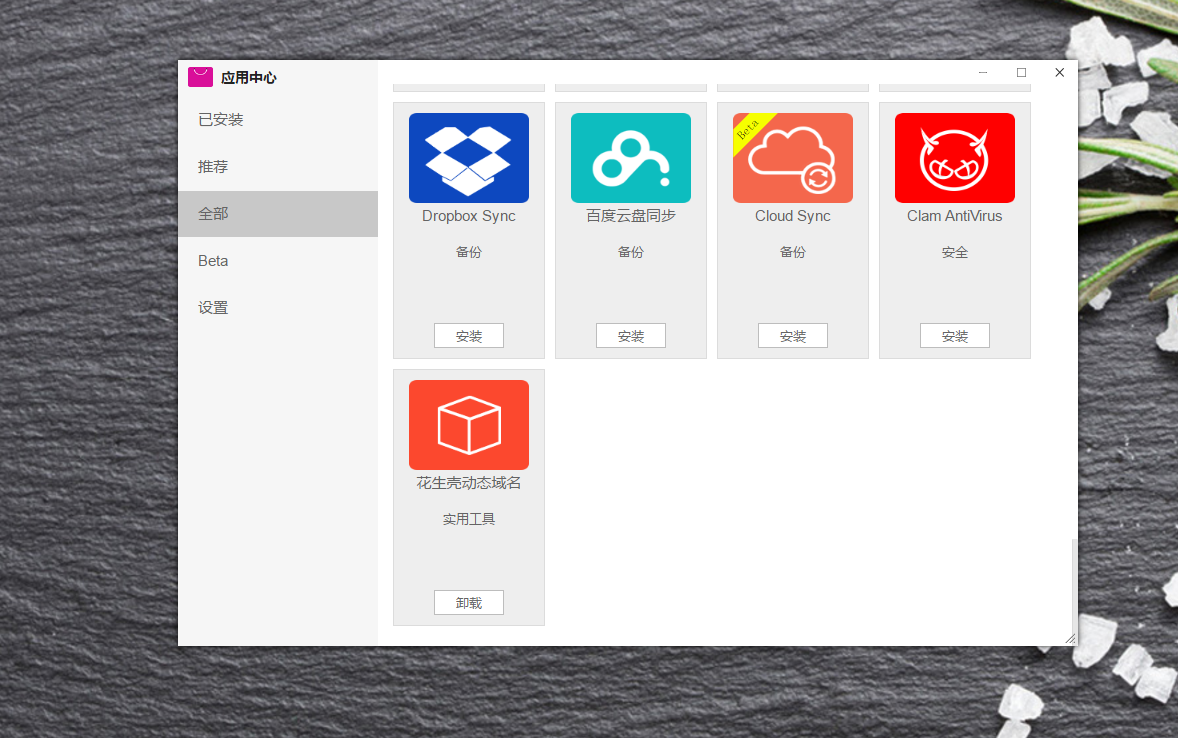1178x738 pixels.
Task: Select the 全部 sidebar item
Action: coord(213,214)
